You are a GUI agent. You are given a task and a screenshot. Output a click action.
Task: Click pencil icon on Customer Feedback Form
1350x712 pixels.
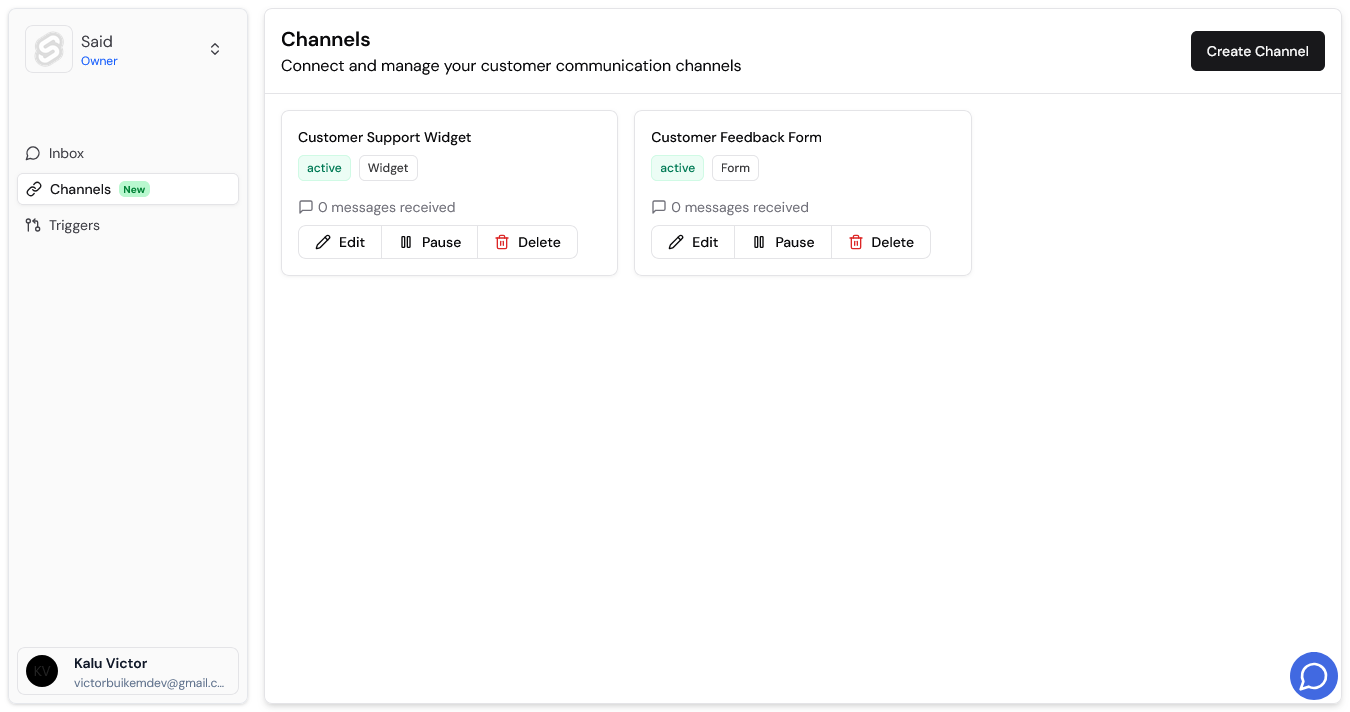[x=676, y=242]
